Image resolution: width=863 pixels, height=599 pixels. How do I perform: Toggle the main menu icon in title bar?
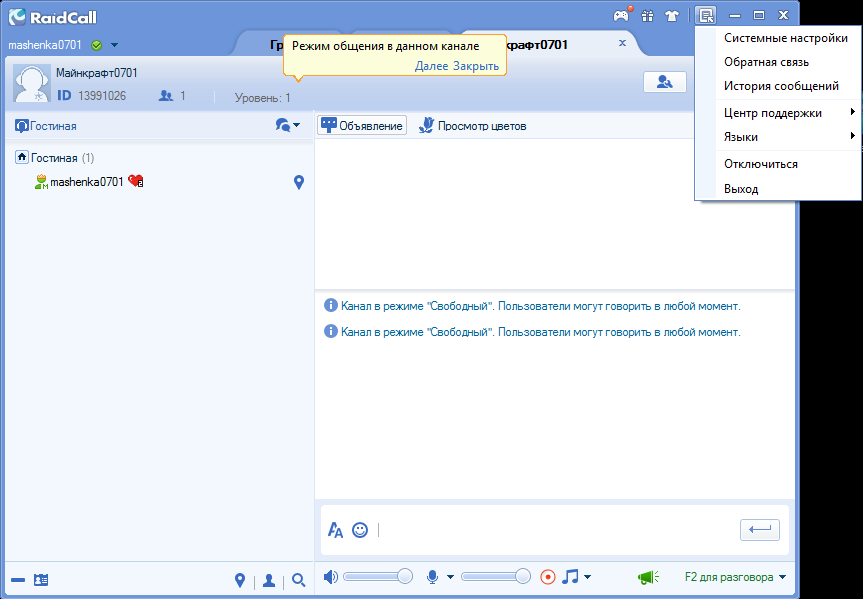[x=706, y=15]
